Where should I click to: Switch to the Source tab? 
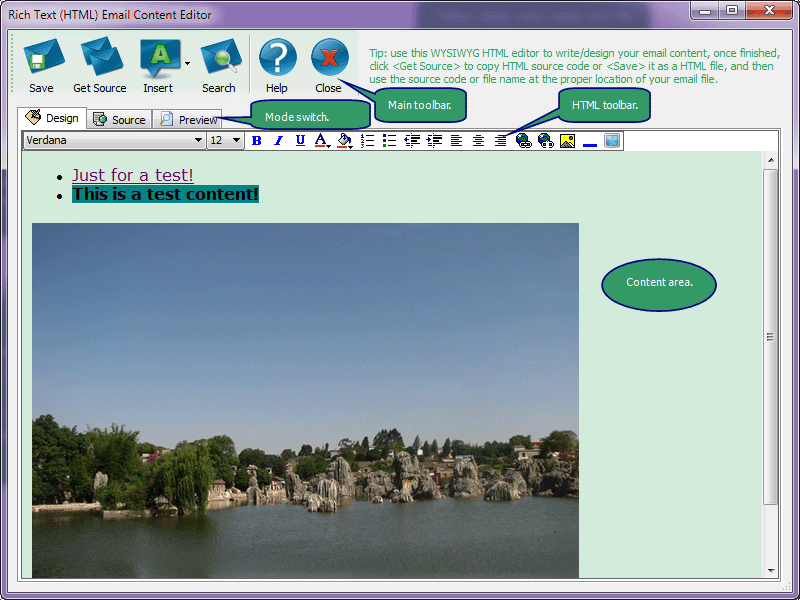(119, 119)
